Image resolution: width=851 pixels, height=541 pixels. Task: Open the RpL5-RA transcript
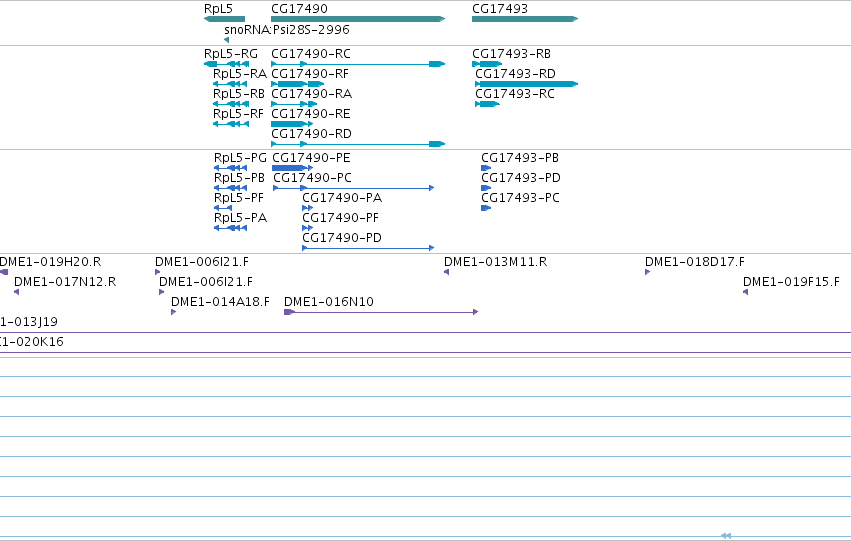coord(240,74)
